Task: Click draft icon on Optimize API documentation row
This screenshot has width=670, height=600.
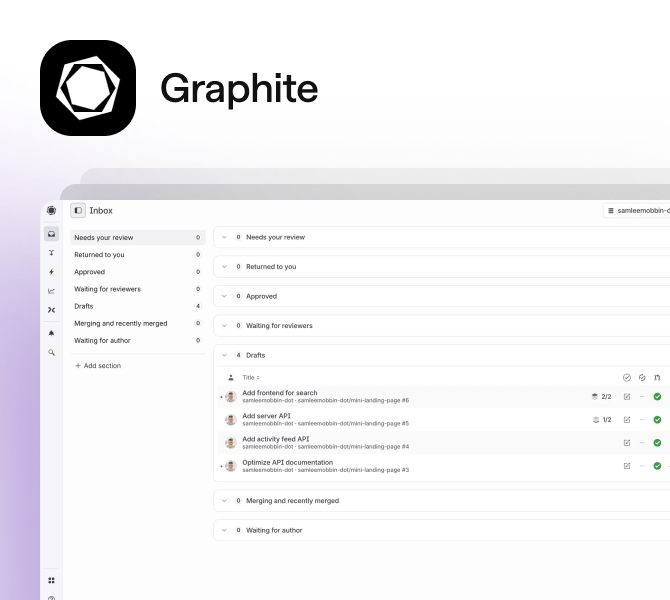Action: (x=627, y=466)
